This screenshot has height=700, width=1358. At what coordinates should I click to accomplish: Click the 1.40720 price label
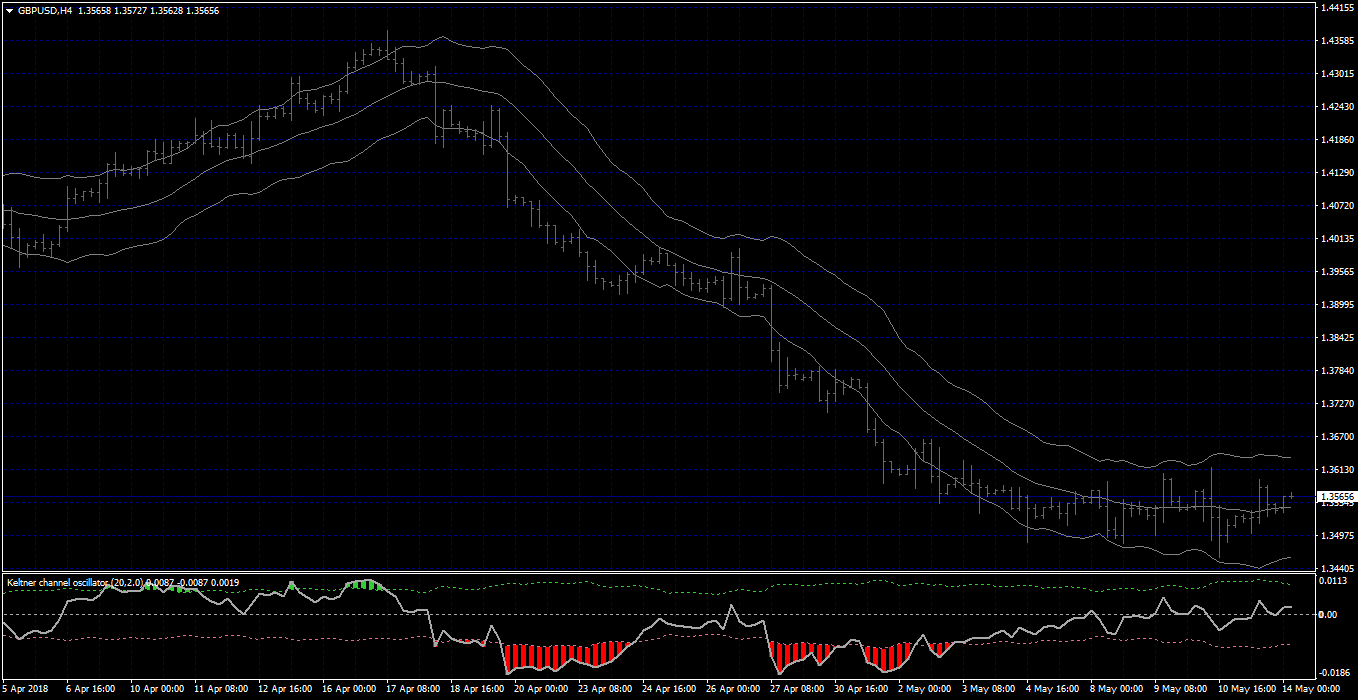point(1336,206)
